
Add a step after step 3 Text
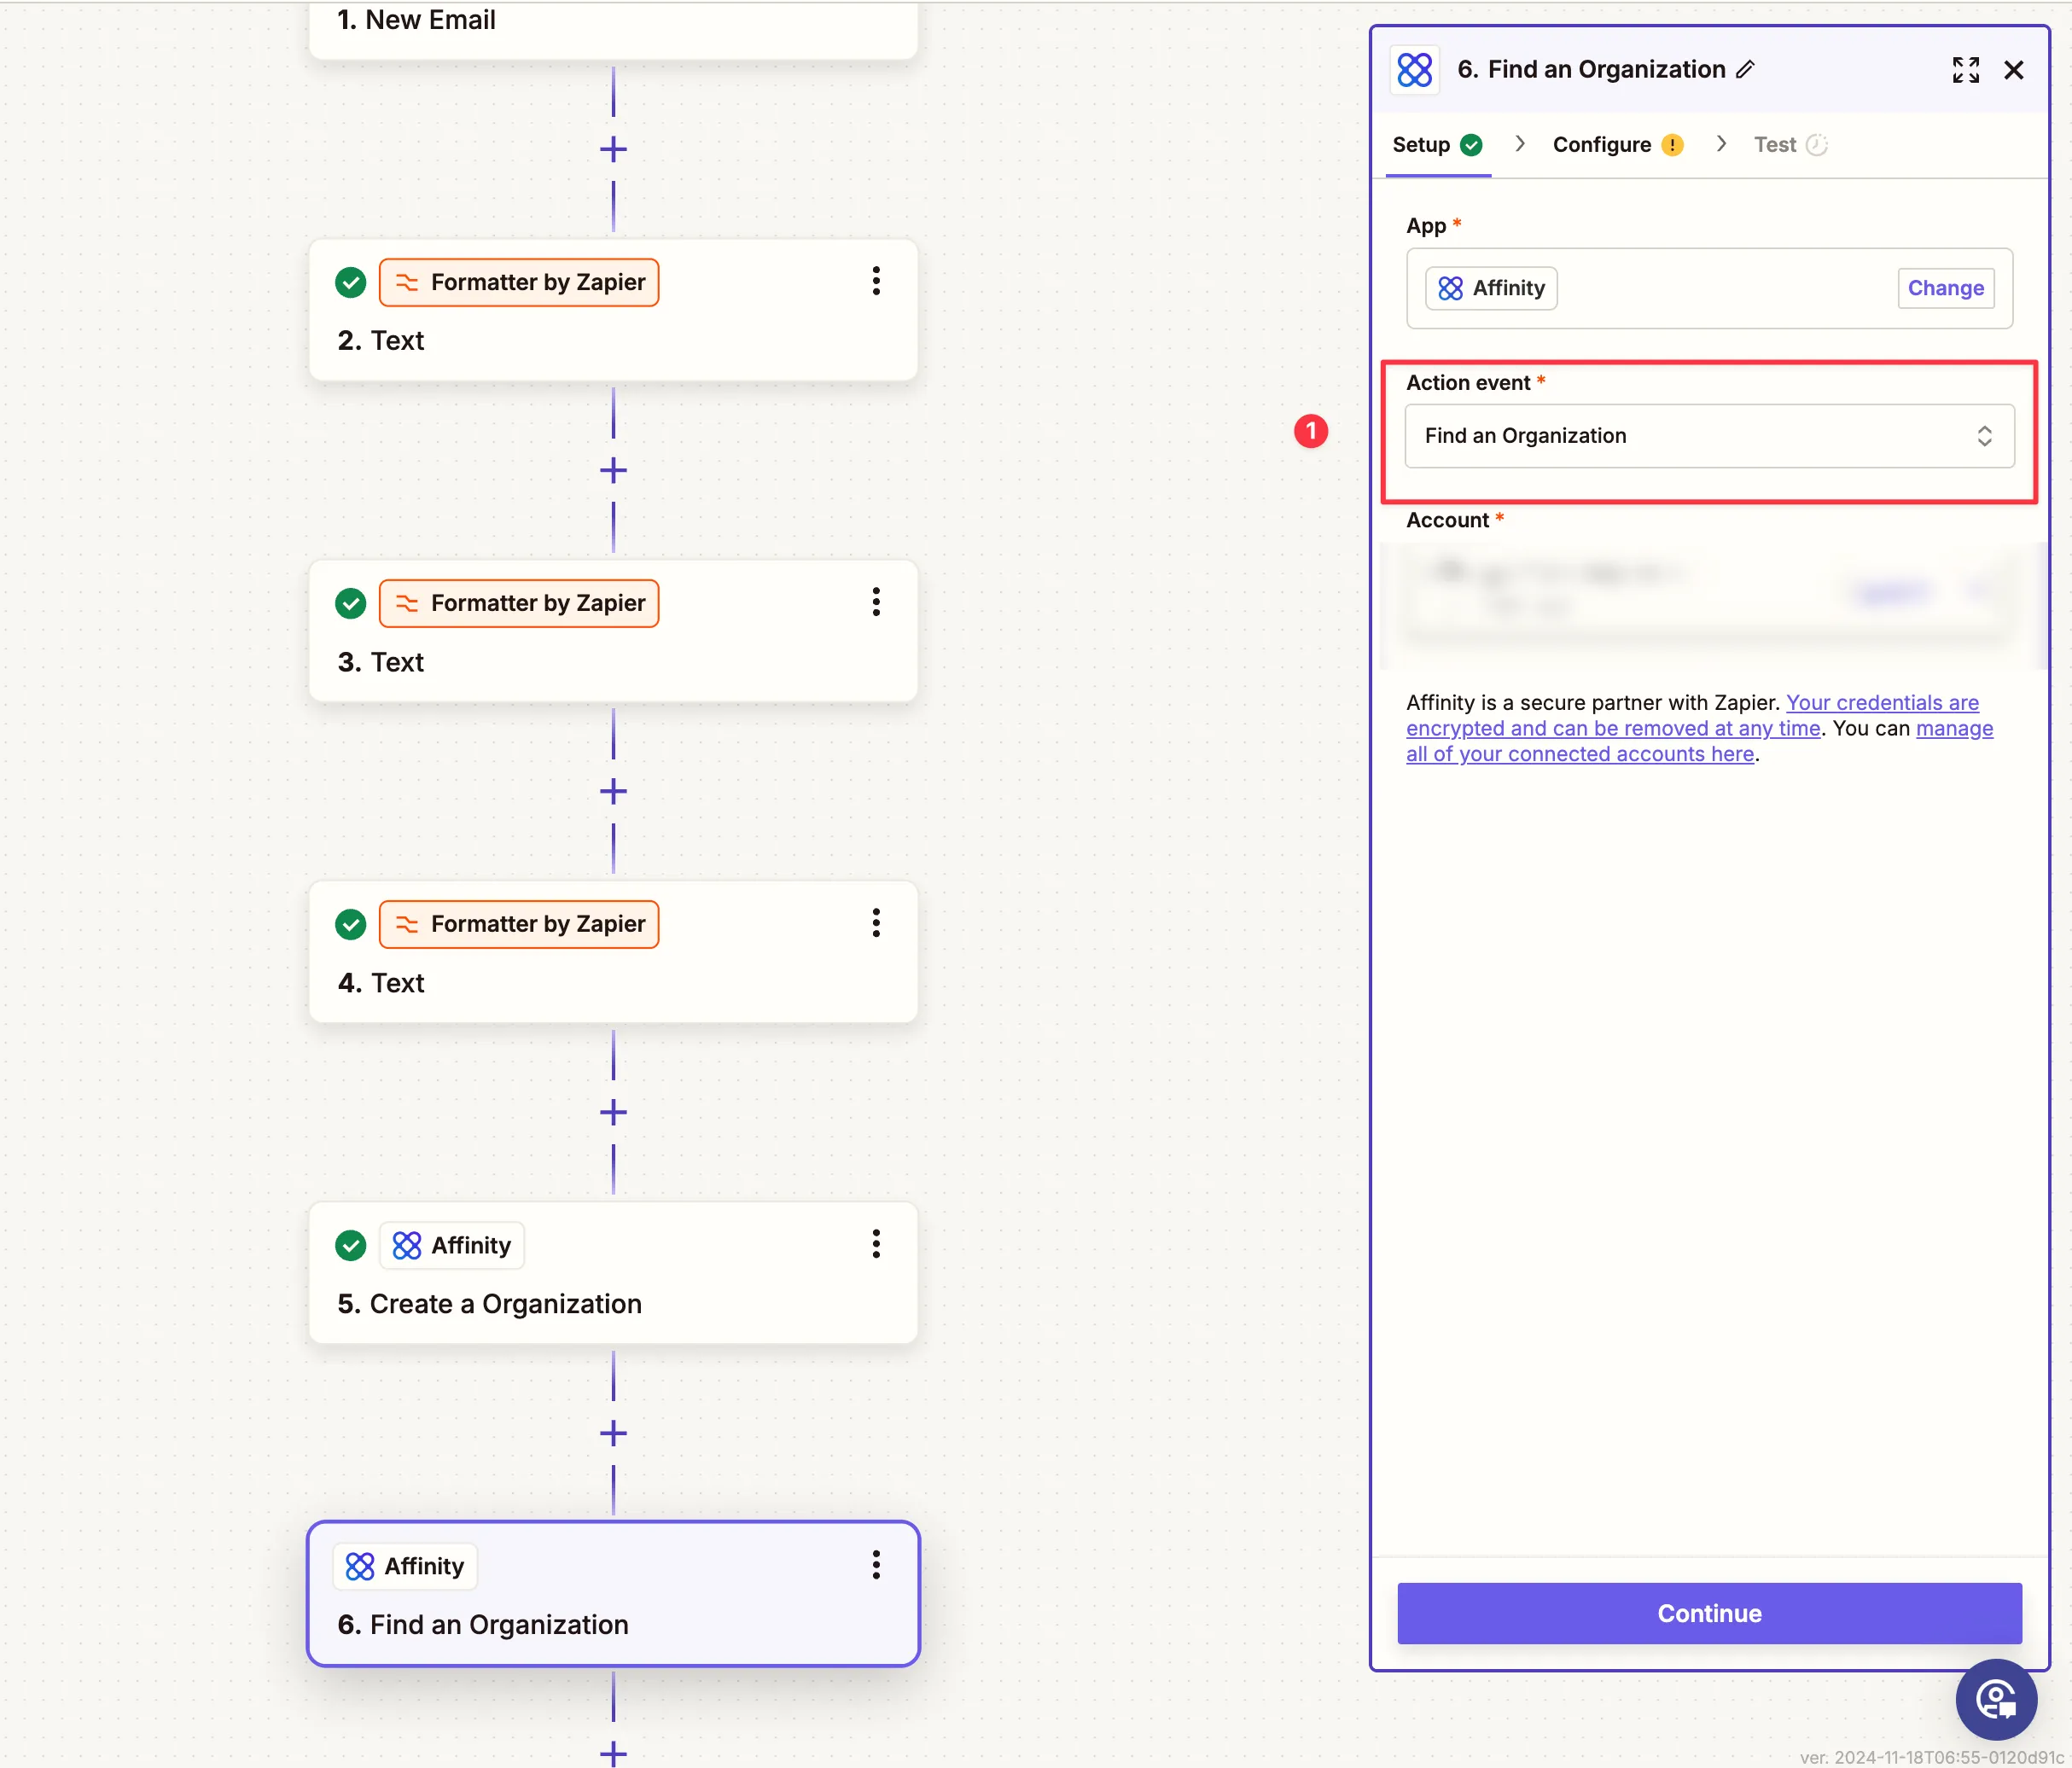[x=613, y=792]
